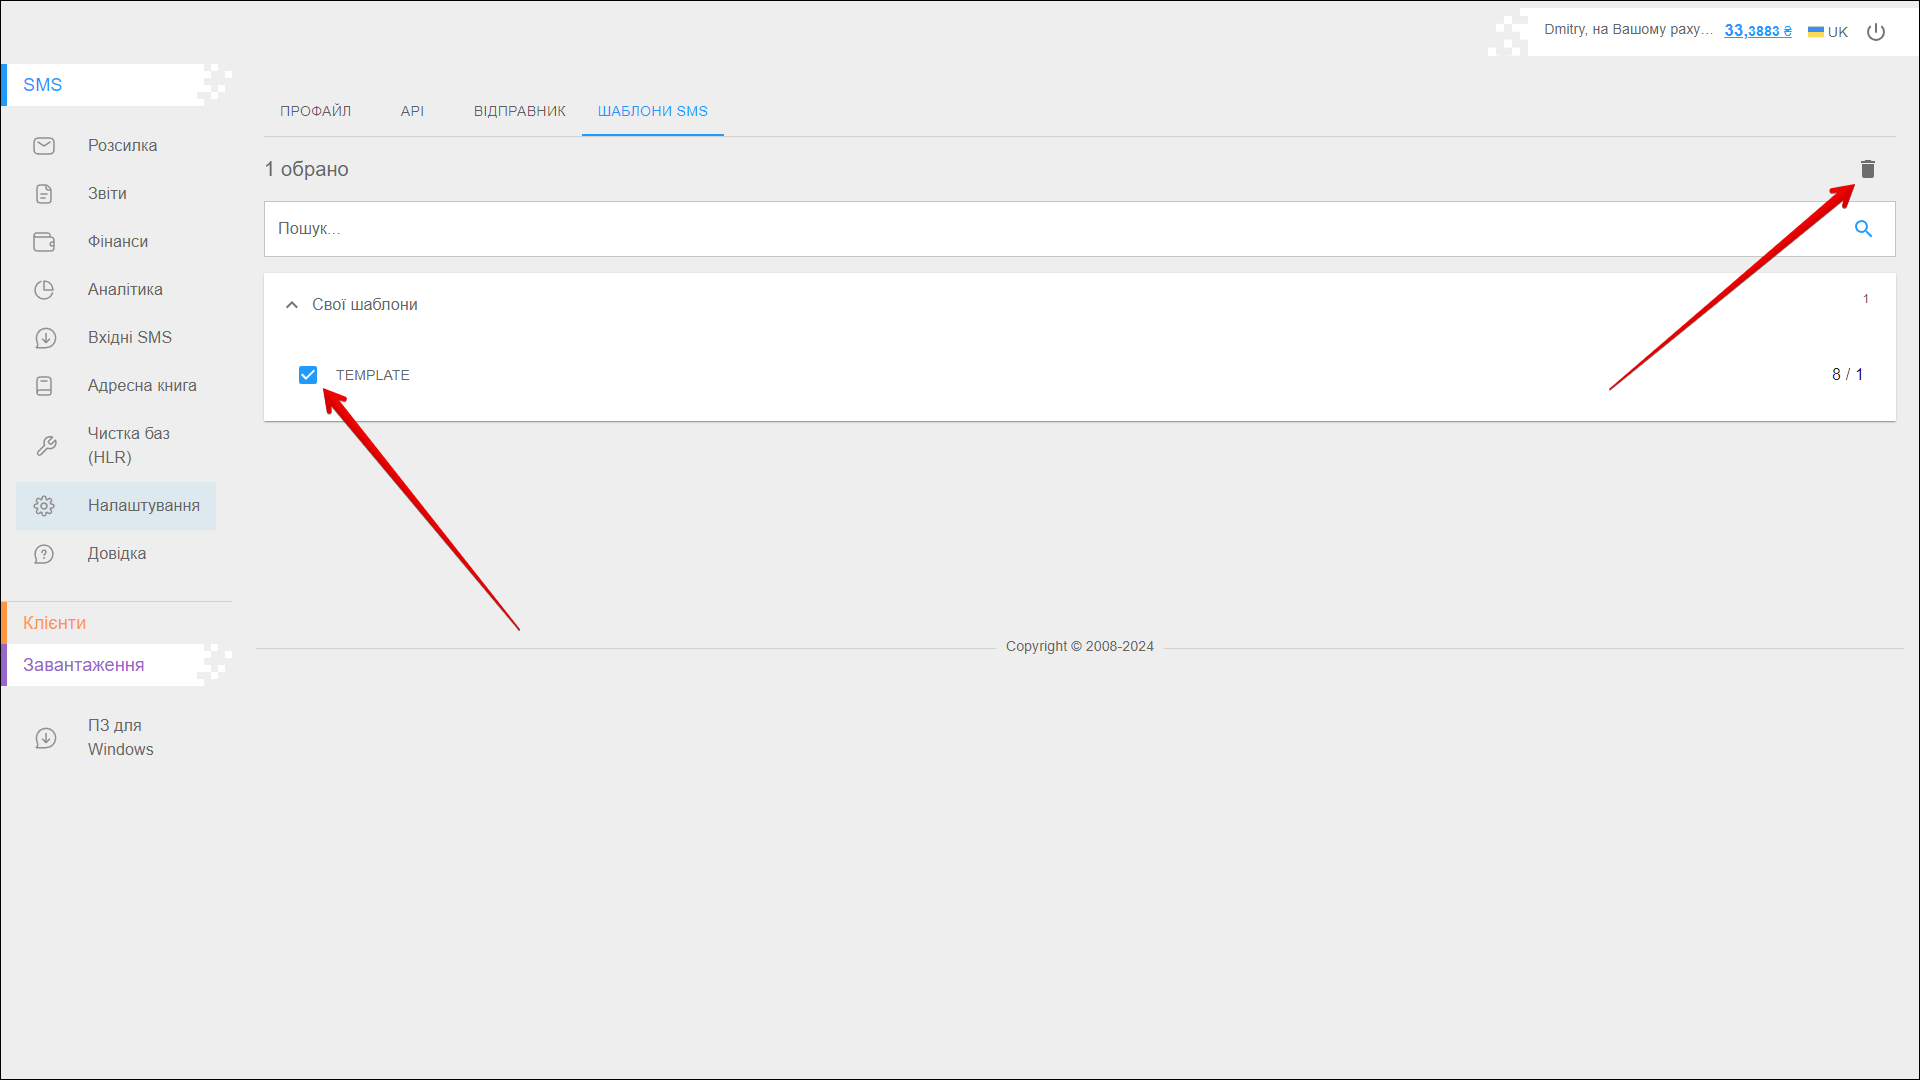This screenshot has width=1920, height=1080.
Task: Switch to the ПРОФАЙЛ tab
Action: pos(315,111)
